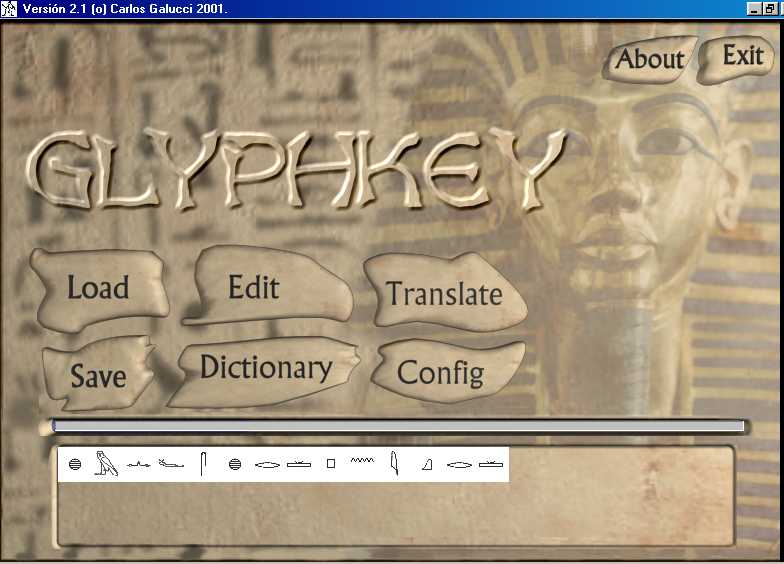Load a hieroglyph file
The height and width of the screenshot is (564, 784).
(98, 288)
